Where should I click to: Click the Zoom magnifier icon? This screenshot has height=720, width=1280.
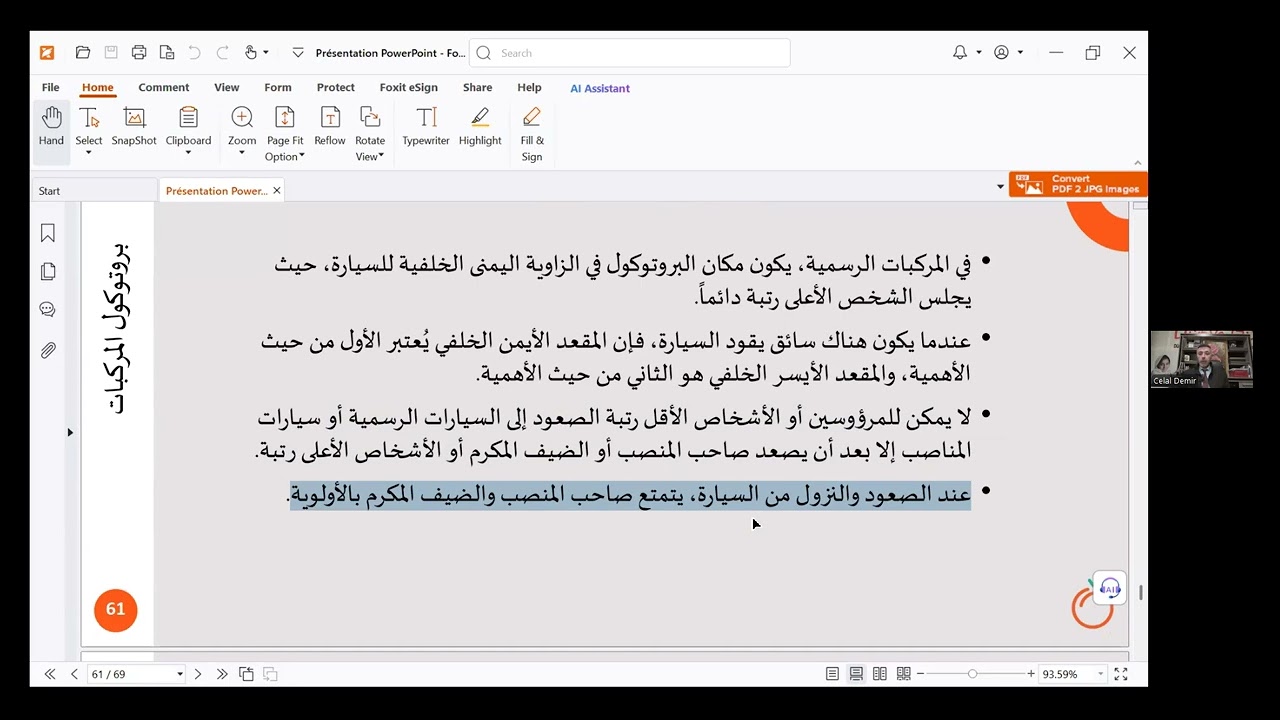242,118
